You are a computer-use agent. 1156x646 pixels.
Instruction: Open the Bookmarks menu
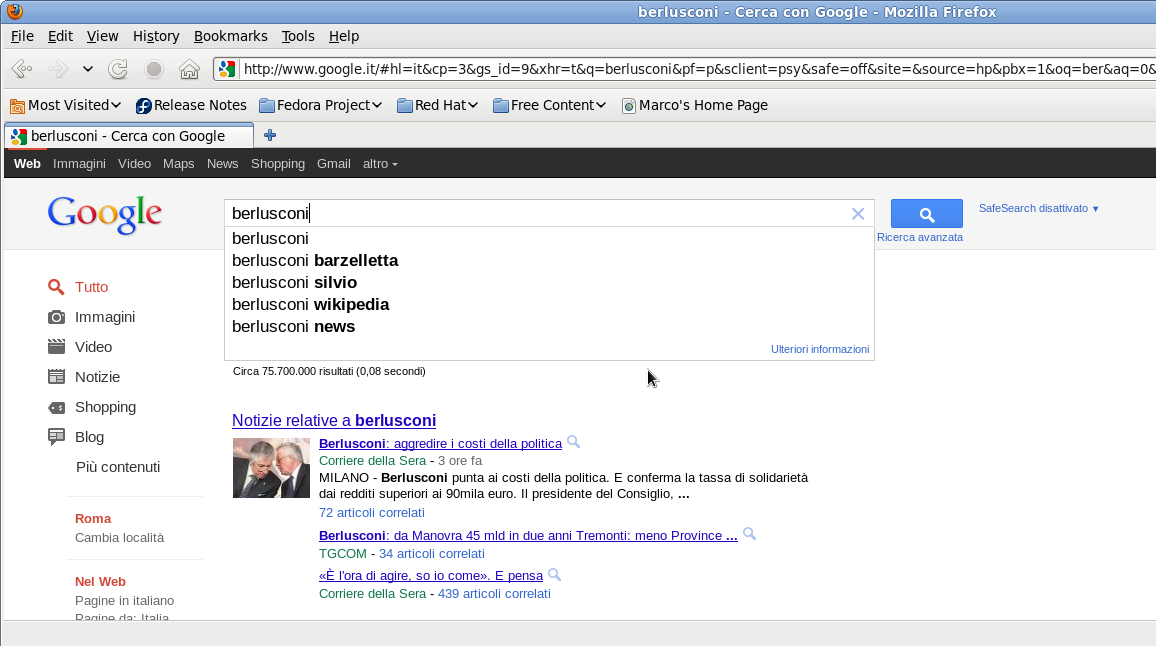(231, 36)
